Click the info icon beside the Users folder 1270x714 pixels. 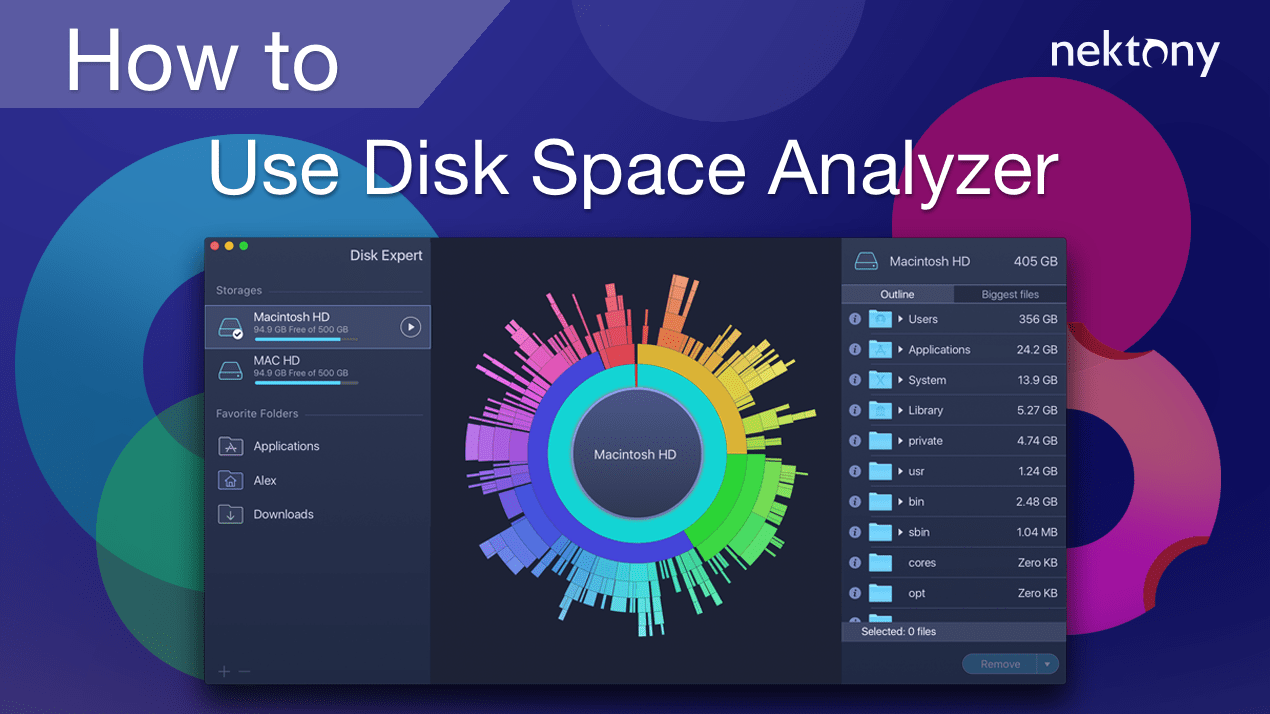tap(855, 319)
